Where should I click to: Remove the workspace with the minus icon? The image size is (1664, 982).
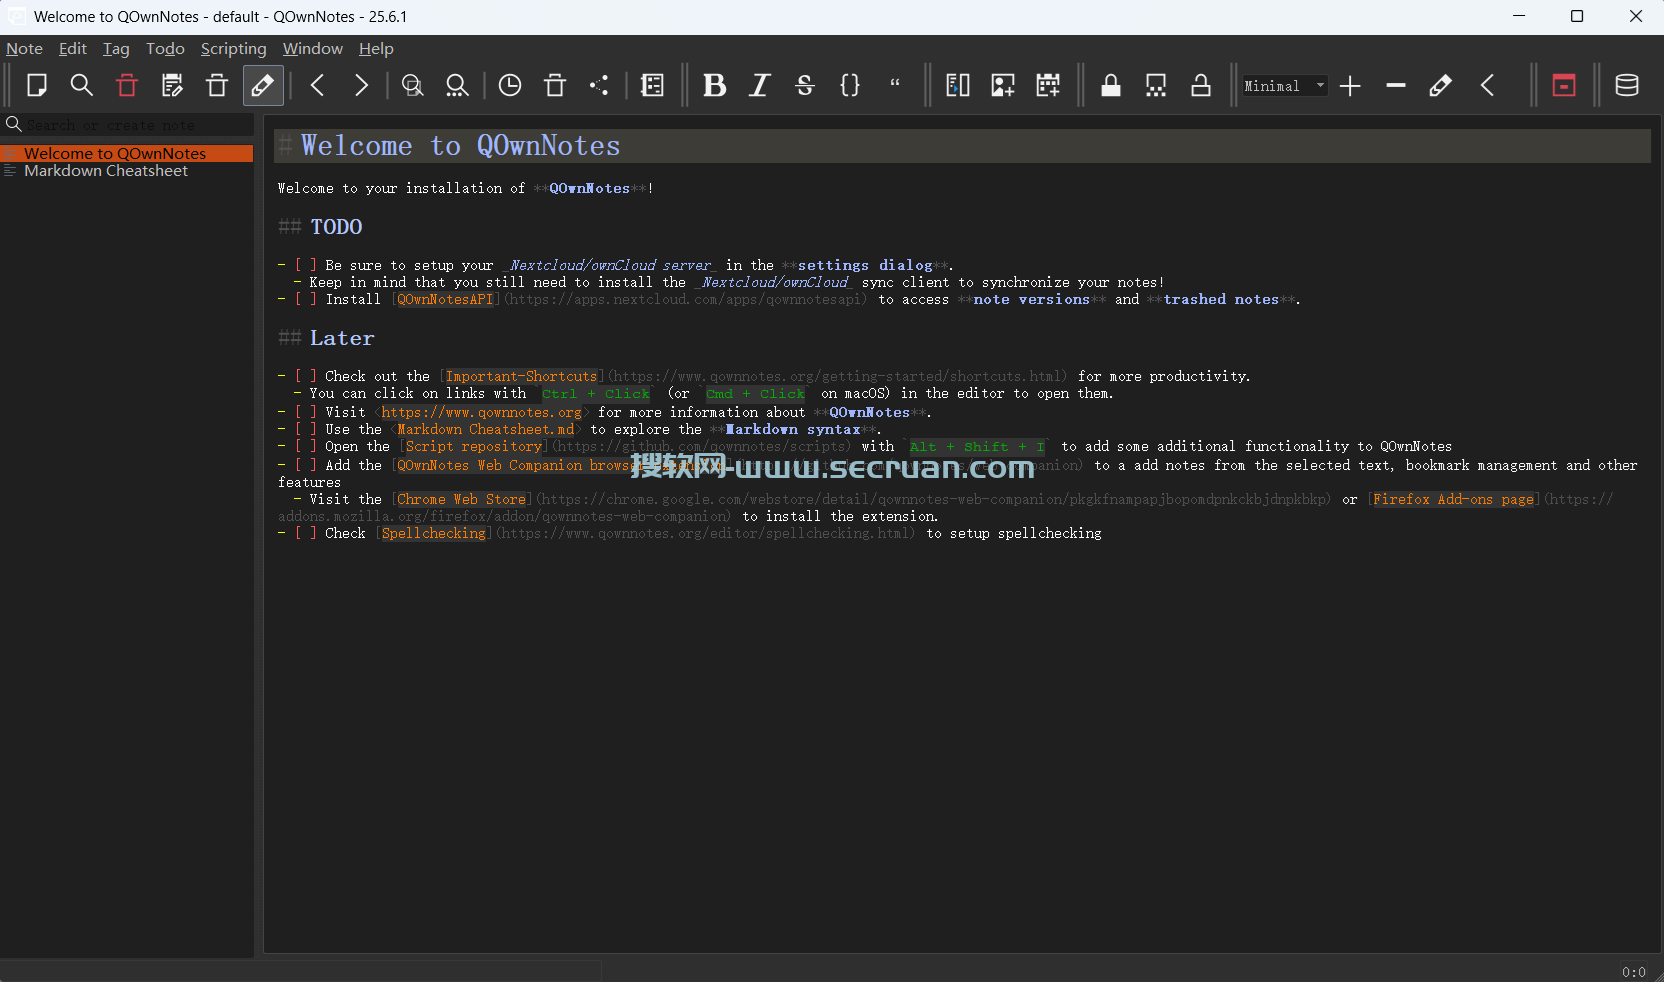coord(1396,86)
